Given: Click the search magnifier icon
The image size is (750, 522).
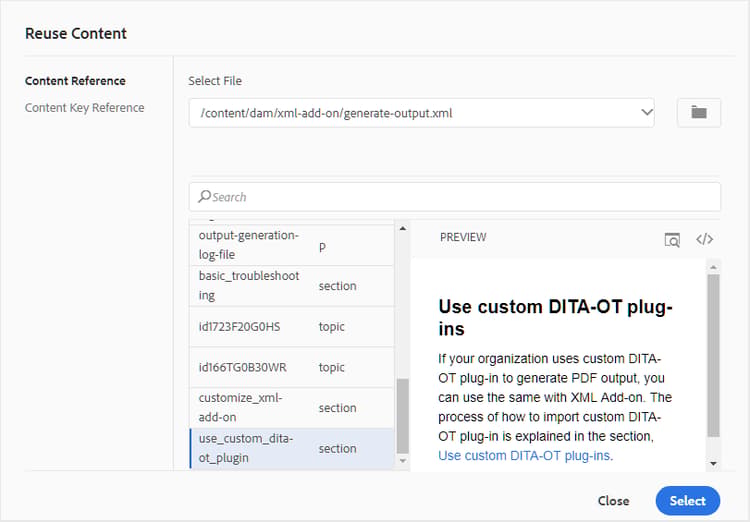Looking at the screenshot, I should click(205, 196).
